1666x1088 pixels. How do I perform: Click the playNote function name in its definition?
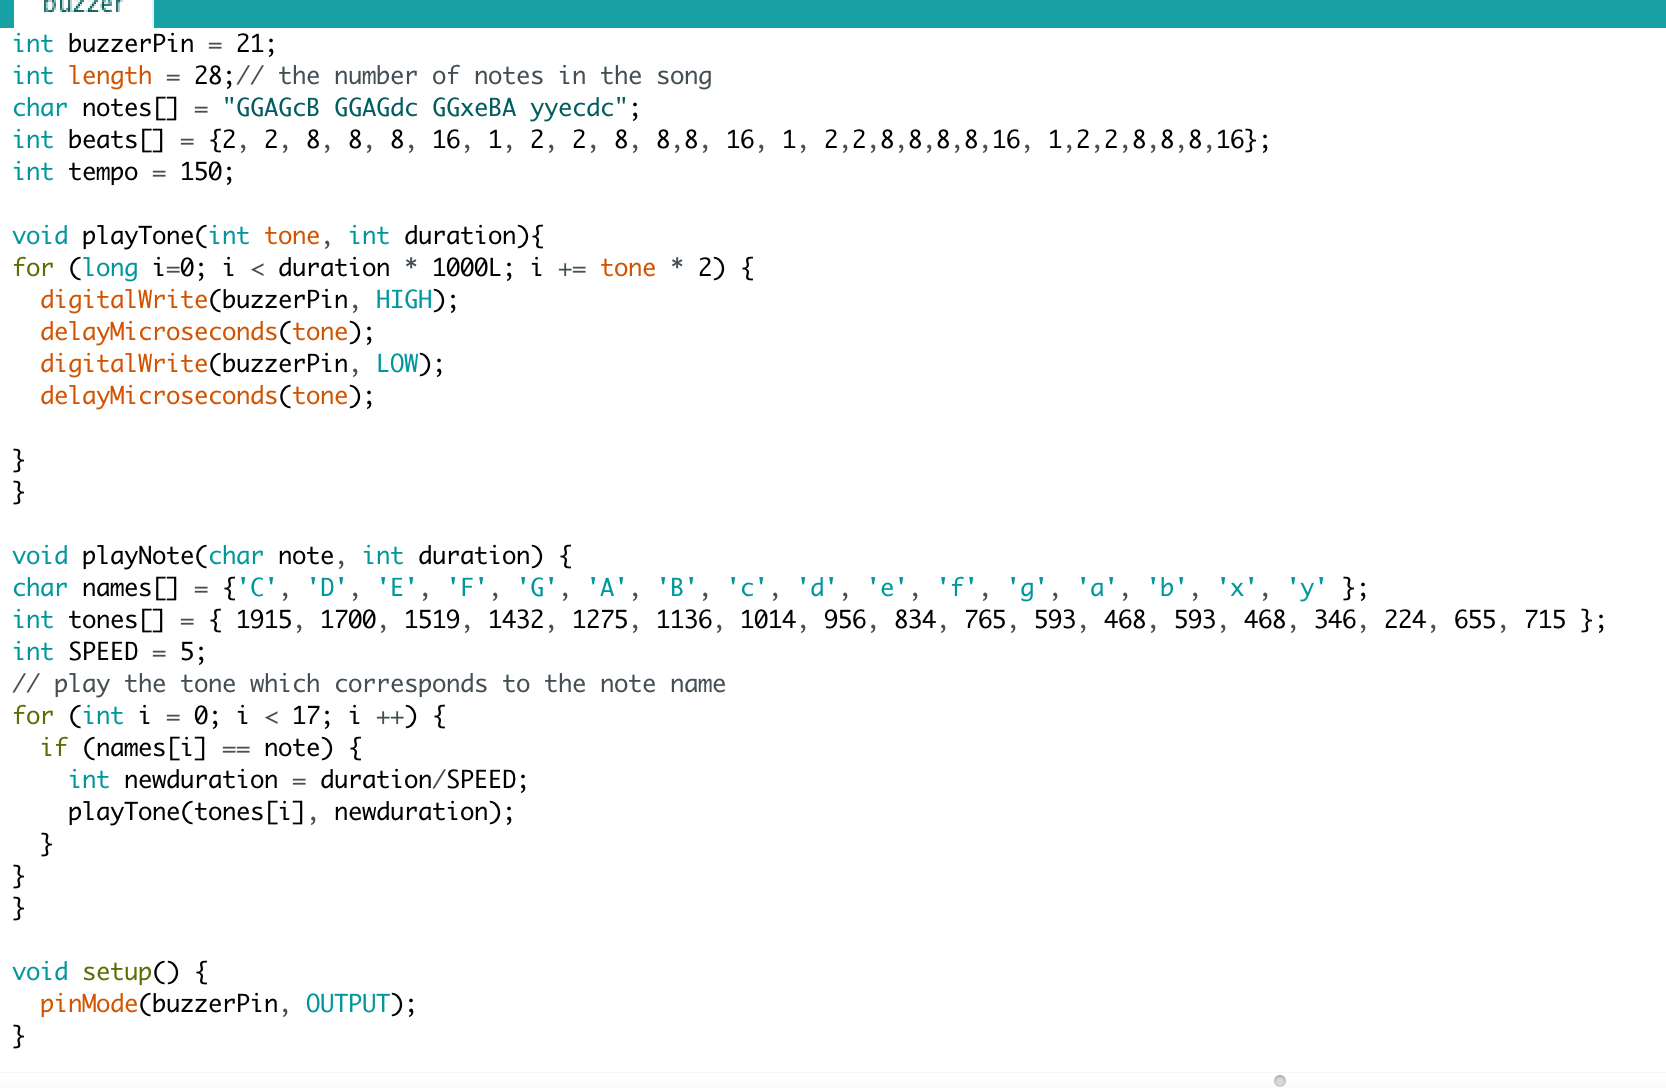coord(138,556)
